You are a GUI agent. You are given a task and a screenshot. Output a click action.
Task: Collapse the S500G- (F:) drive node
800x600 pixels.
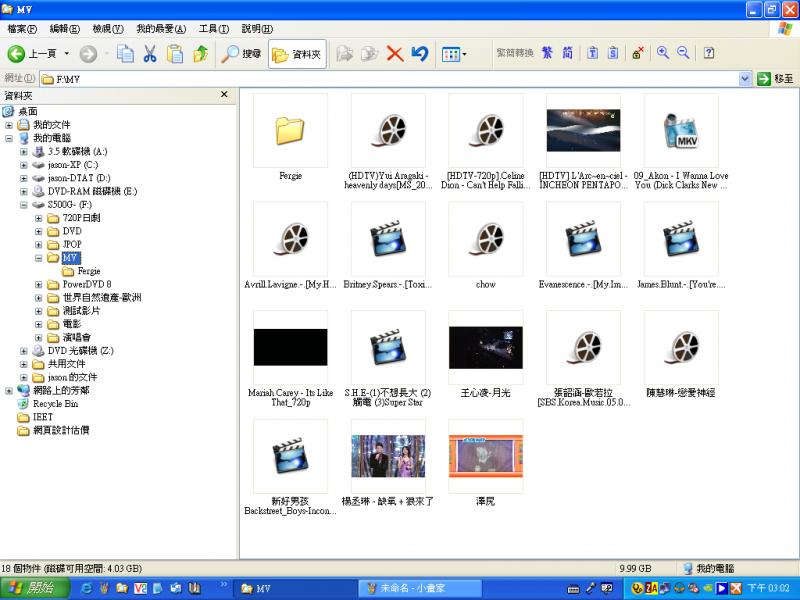click(24, 204)
